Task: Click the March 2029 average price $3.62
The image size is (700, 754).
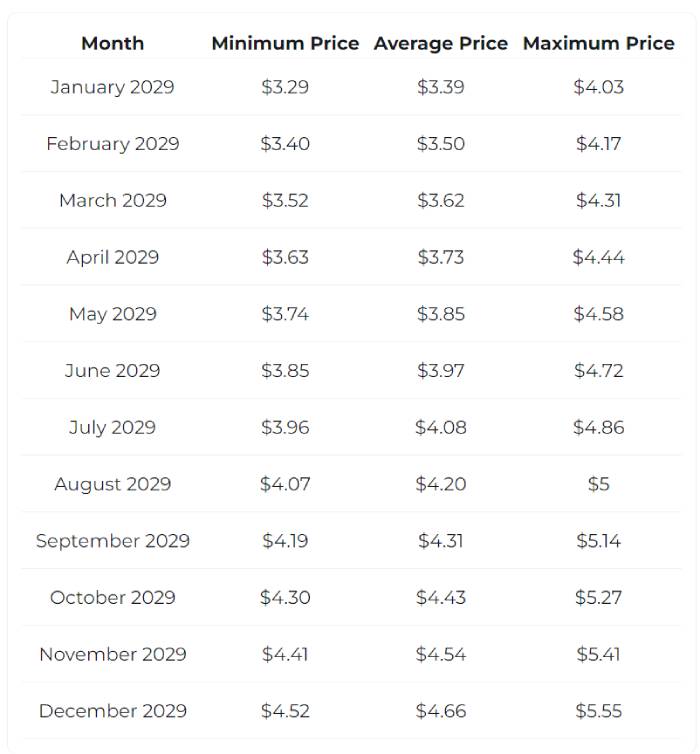Action: pos(440,200)
